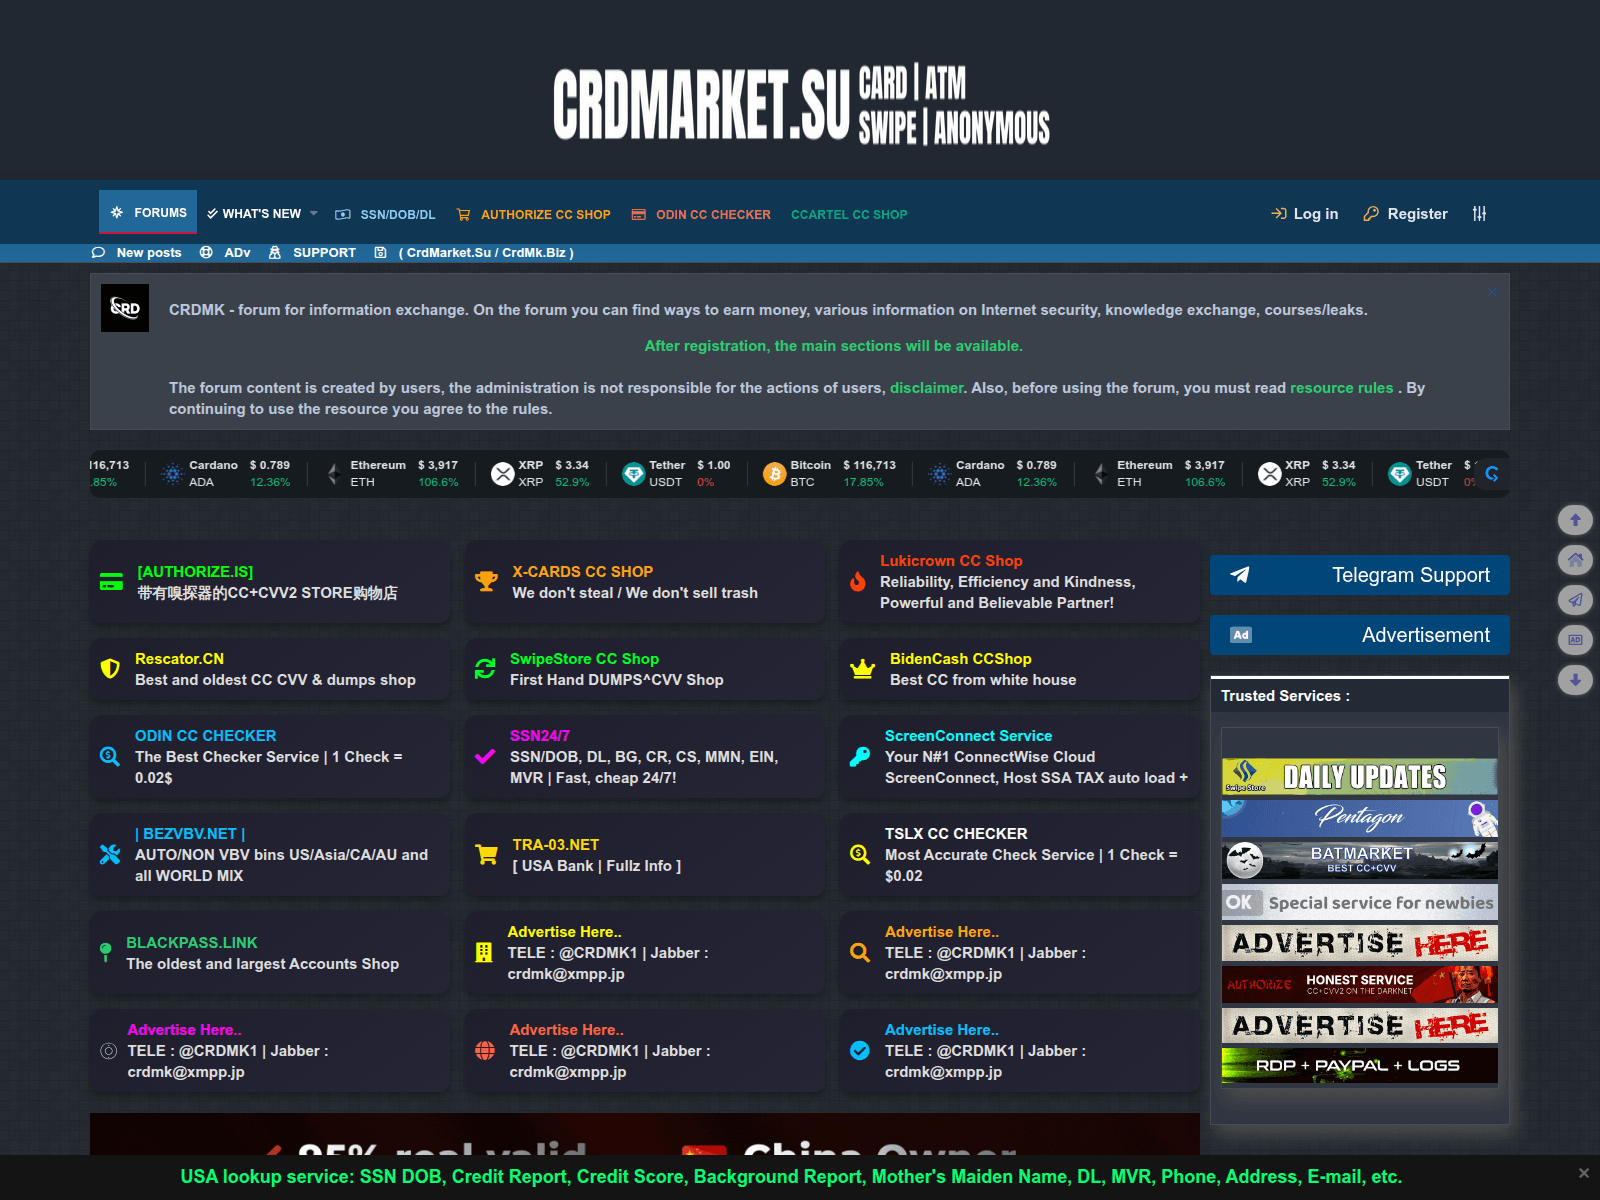The width and height of the screenshot is (1600, 1200).
Task: Open the BATMARKET banner
Action: [1360, 860]
